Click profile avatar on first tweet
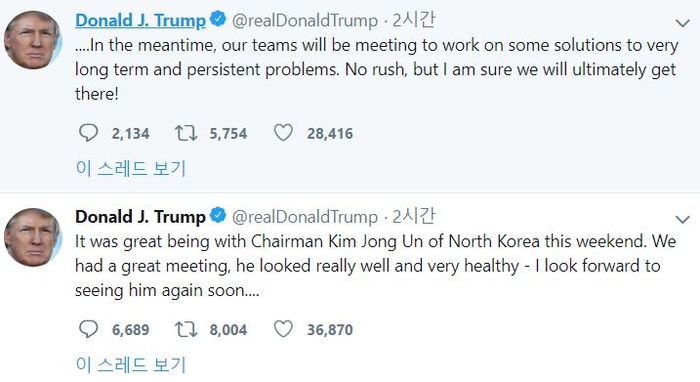 tap(33, 40)
